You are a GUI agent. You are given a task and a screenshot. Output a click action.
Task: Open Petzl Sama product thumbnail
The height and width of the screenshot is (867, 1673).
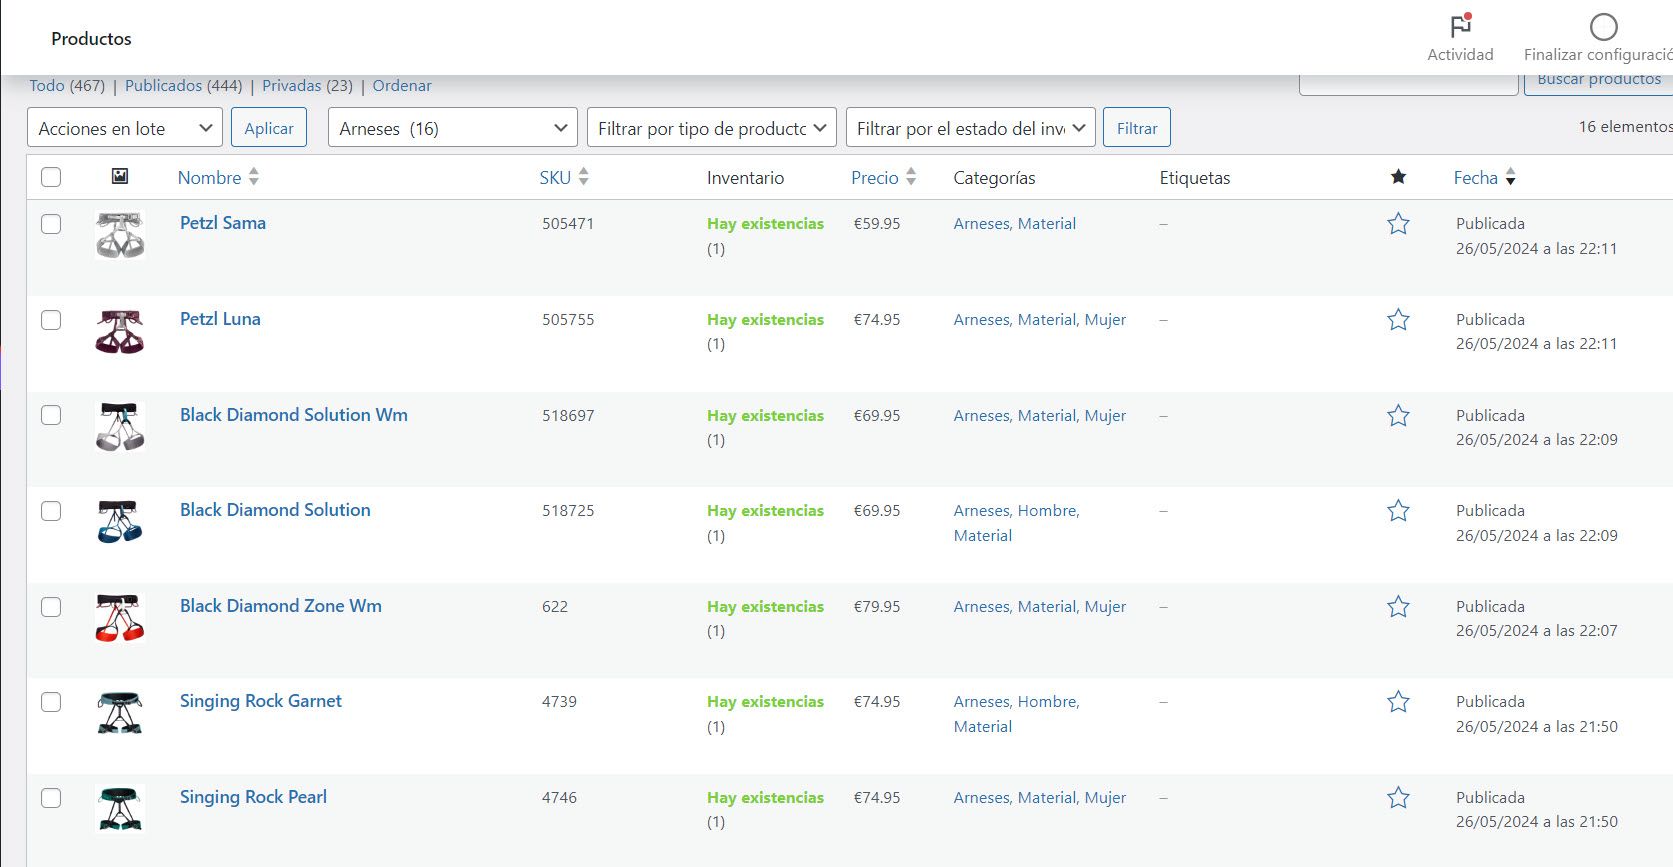tap(120, 235)
